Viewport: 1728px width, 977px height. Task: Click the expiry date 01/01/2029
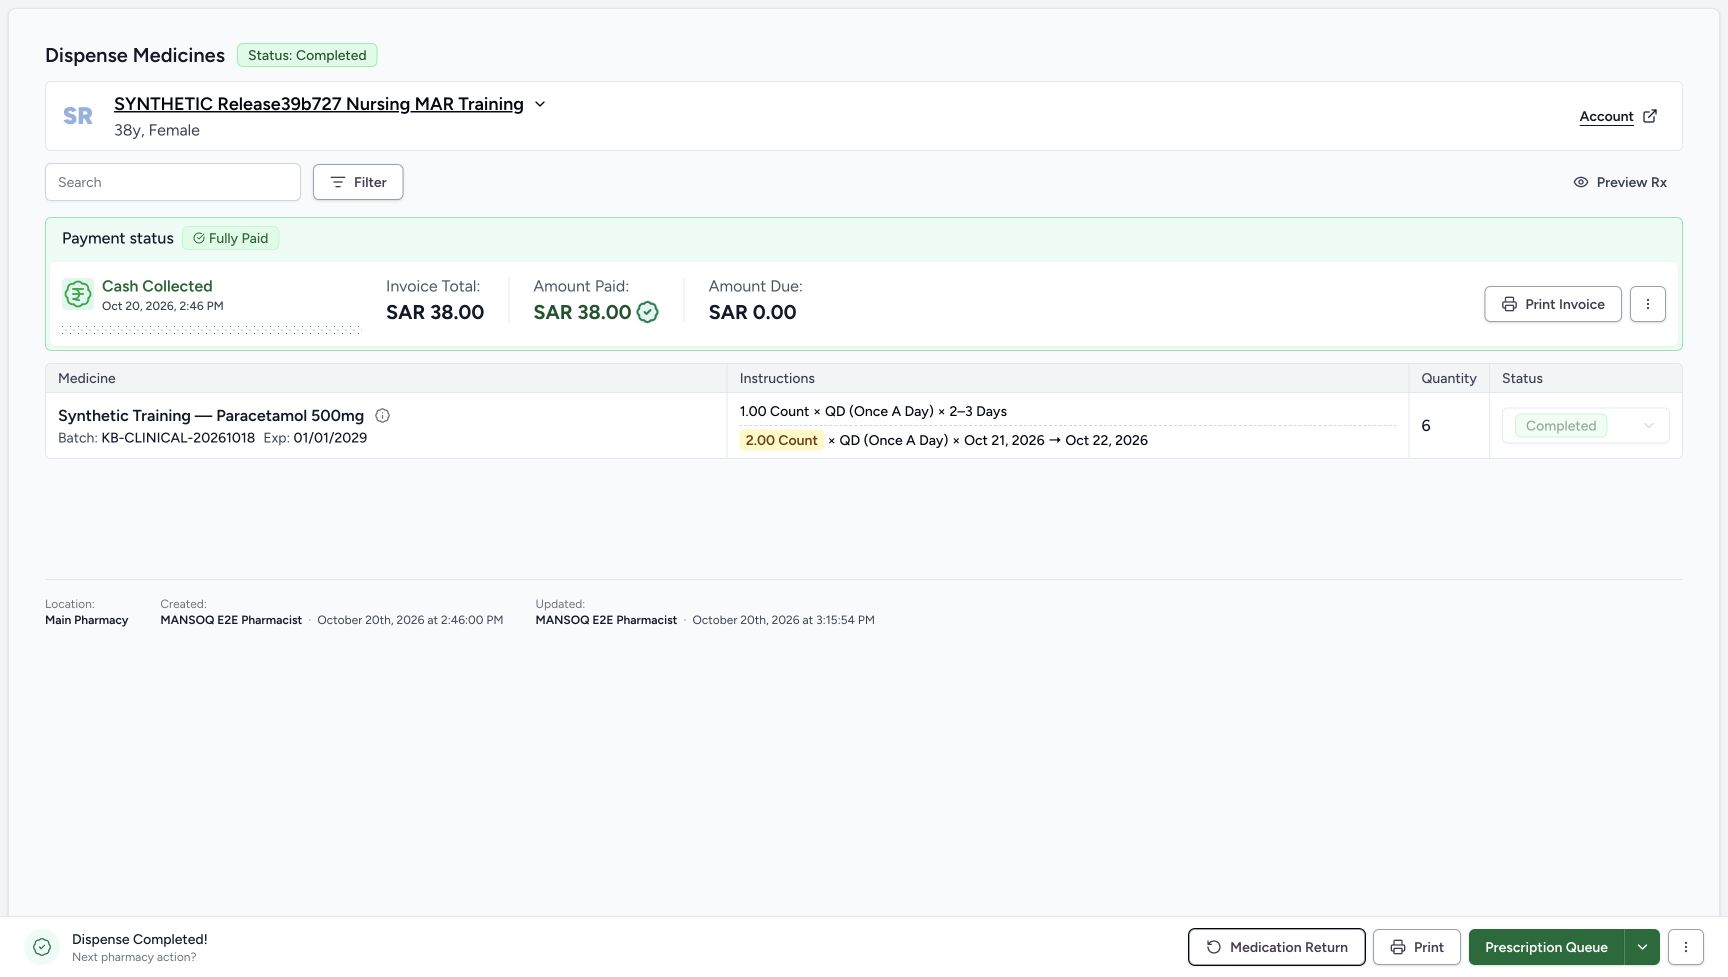click(x=330, y=438)
